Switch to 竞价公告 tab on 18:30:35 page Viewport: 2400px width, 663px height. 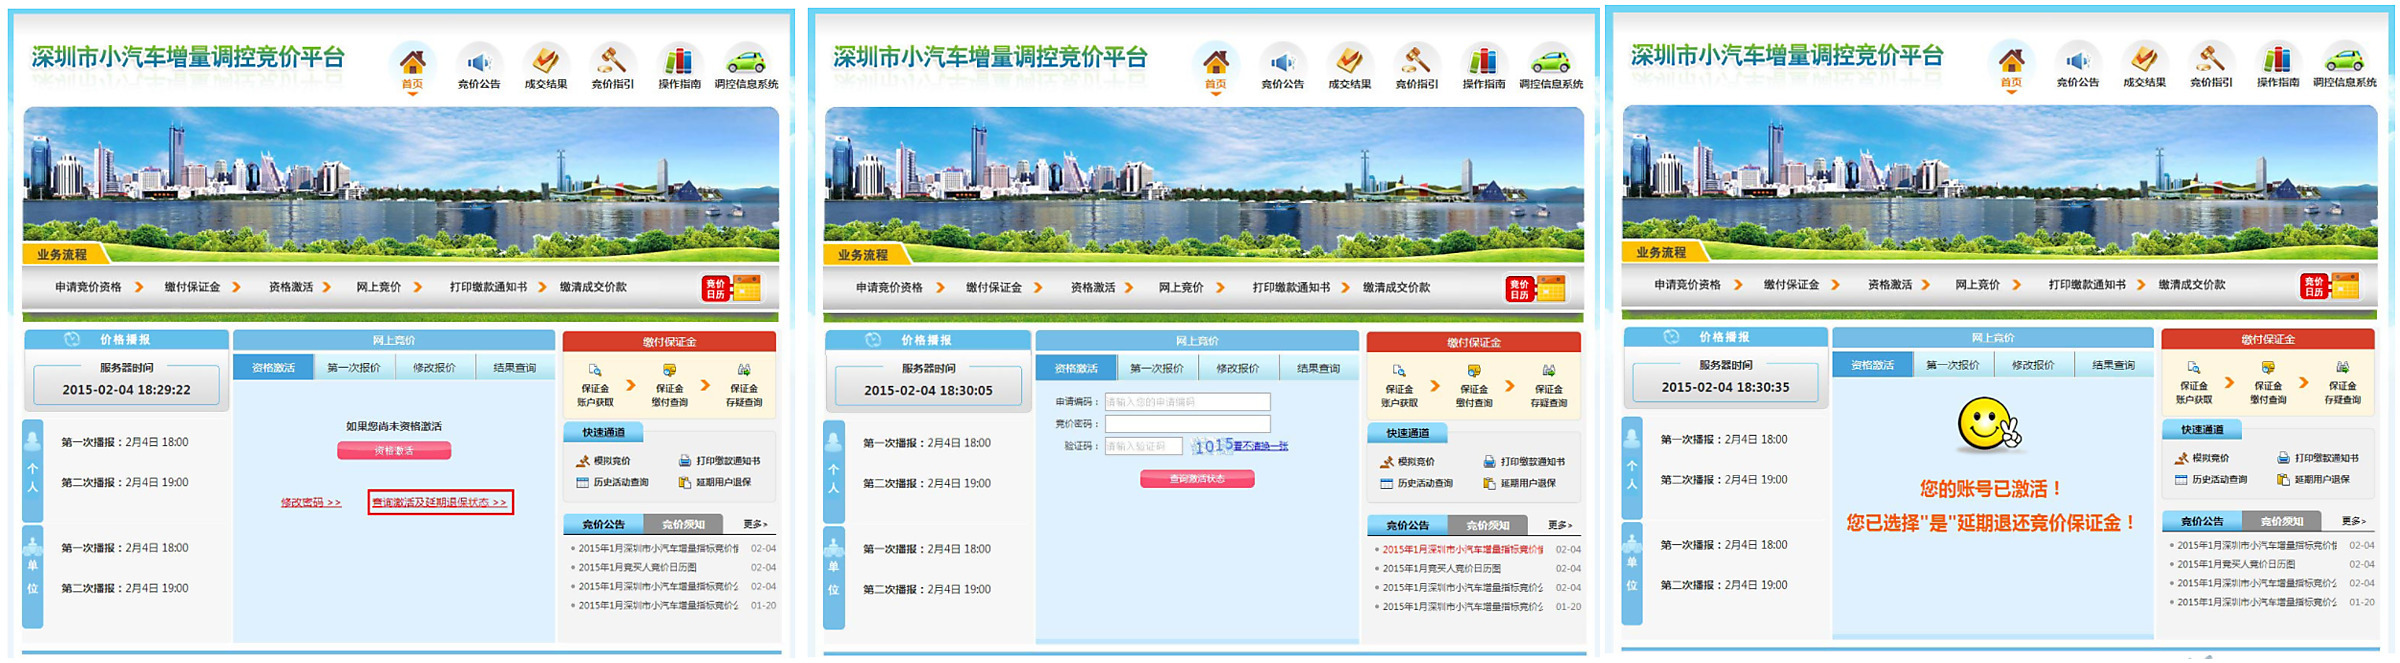point(2202,521)
